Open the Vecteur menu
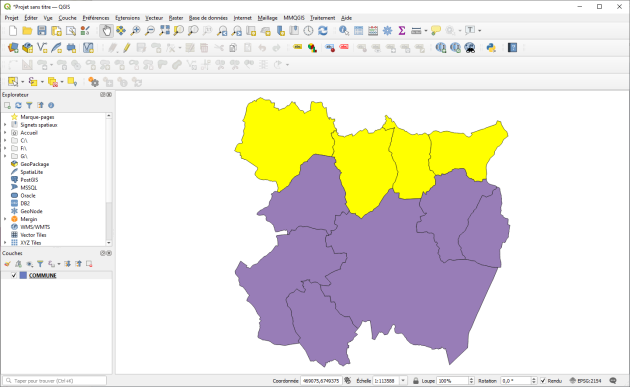The image size is (630, 387). pyautogui.click(x=154, y=18)
